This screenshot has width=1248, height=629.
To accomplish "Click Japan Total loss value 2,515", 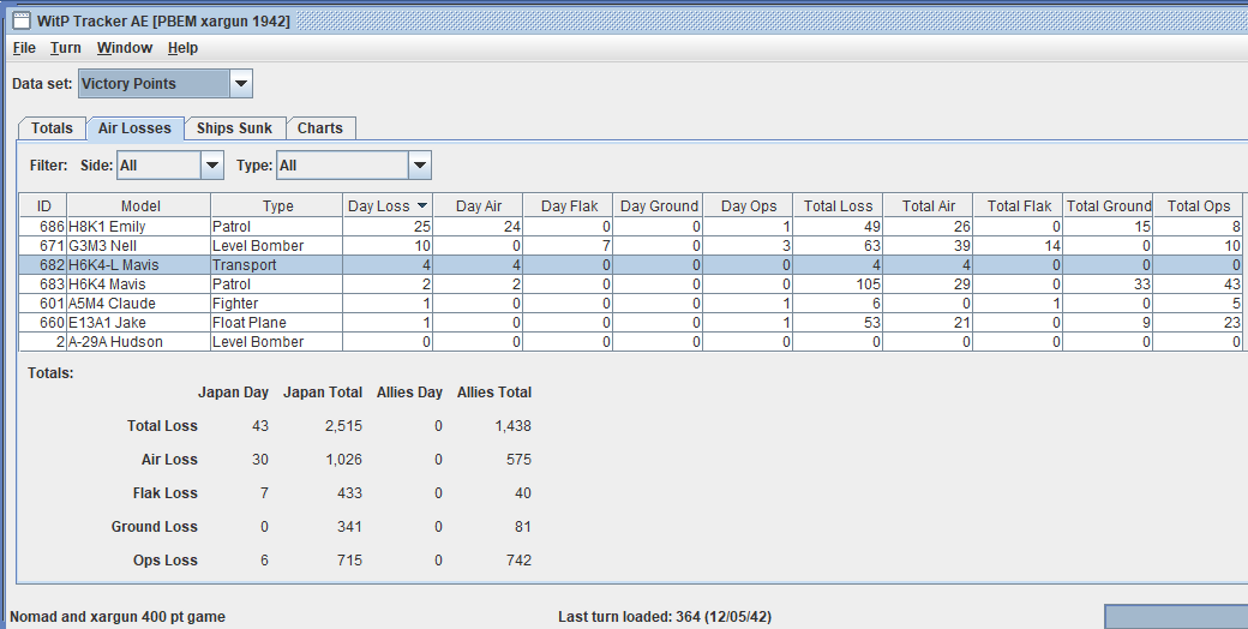I will point(342,425).
